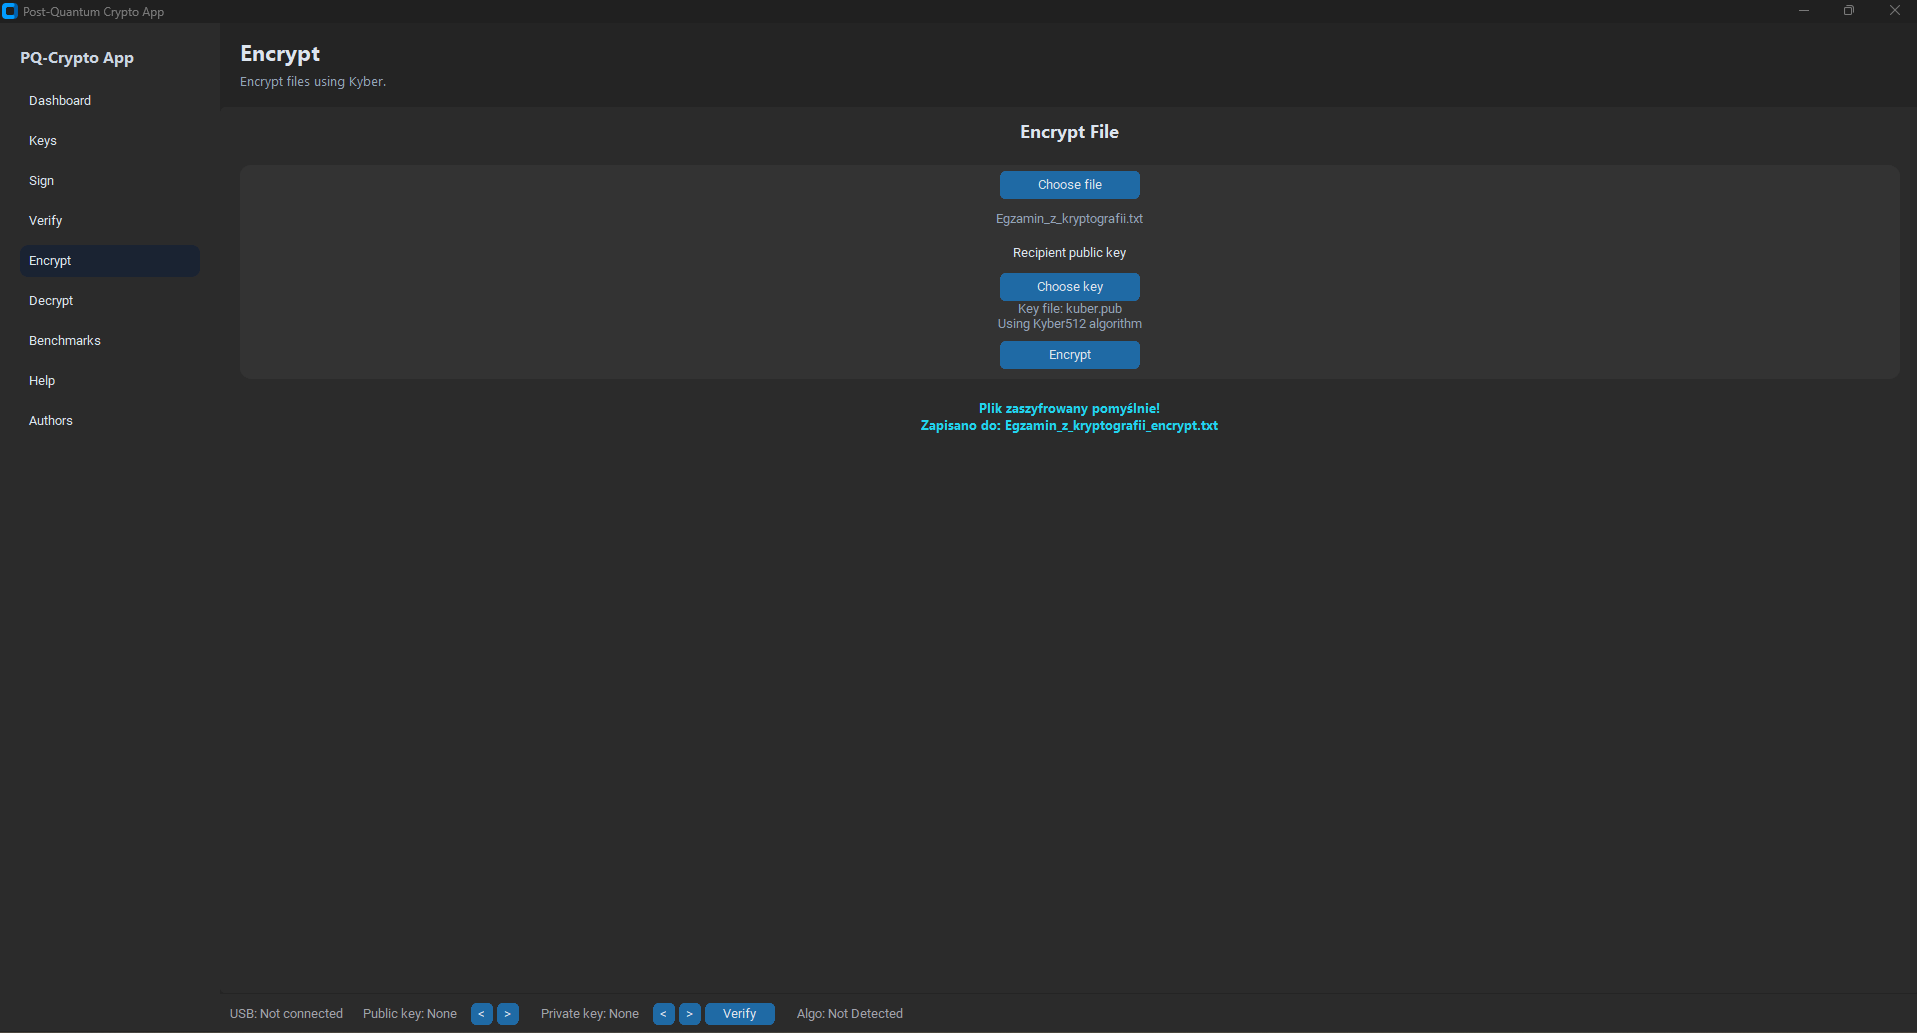This screenshot has height=1033, width=1917.
Task: Step back through public keys with left arrow
Action: pyautogui.click(x=480, y=1013)
